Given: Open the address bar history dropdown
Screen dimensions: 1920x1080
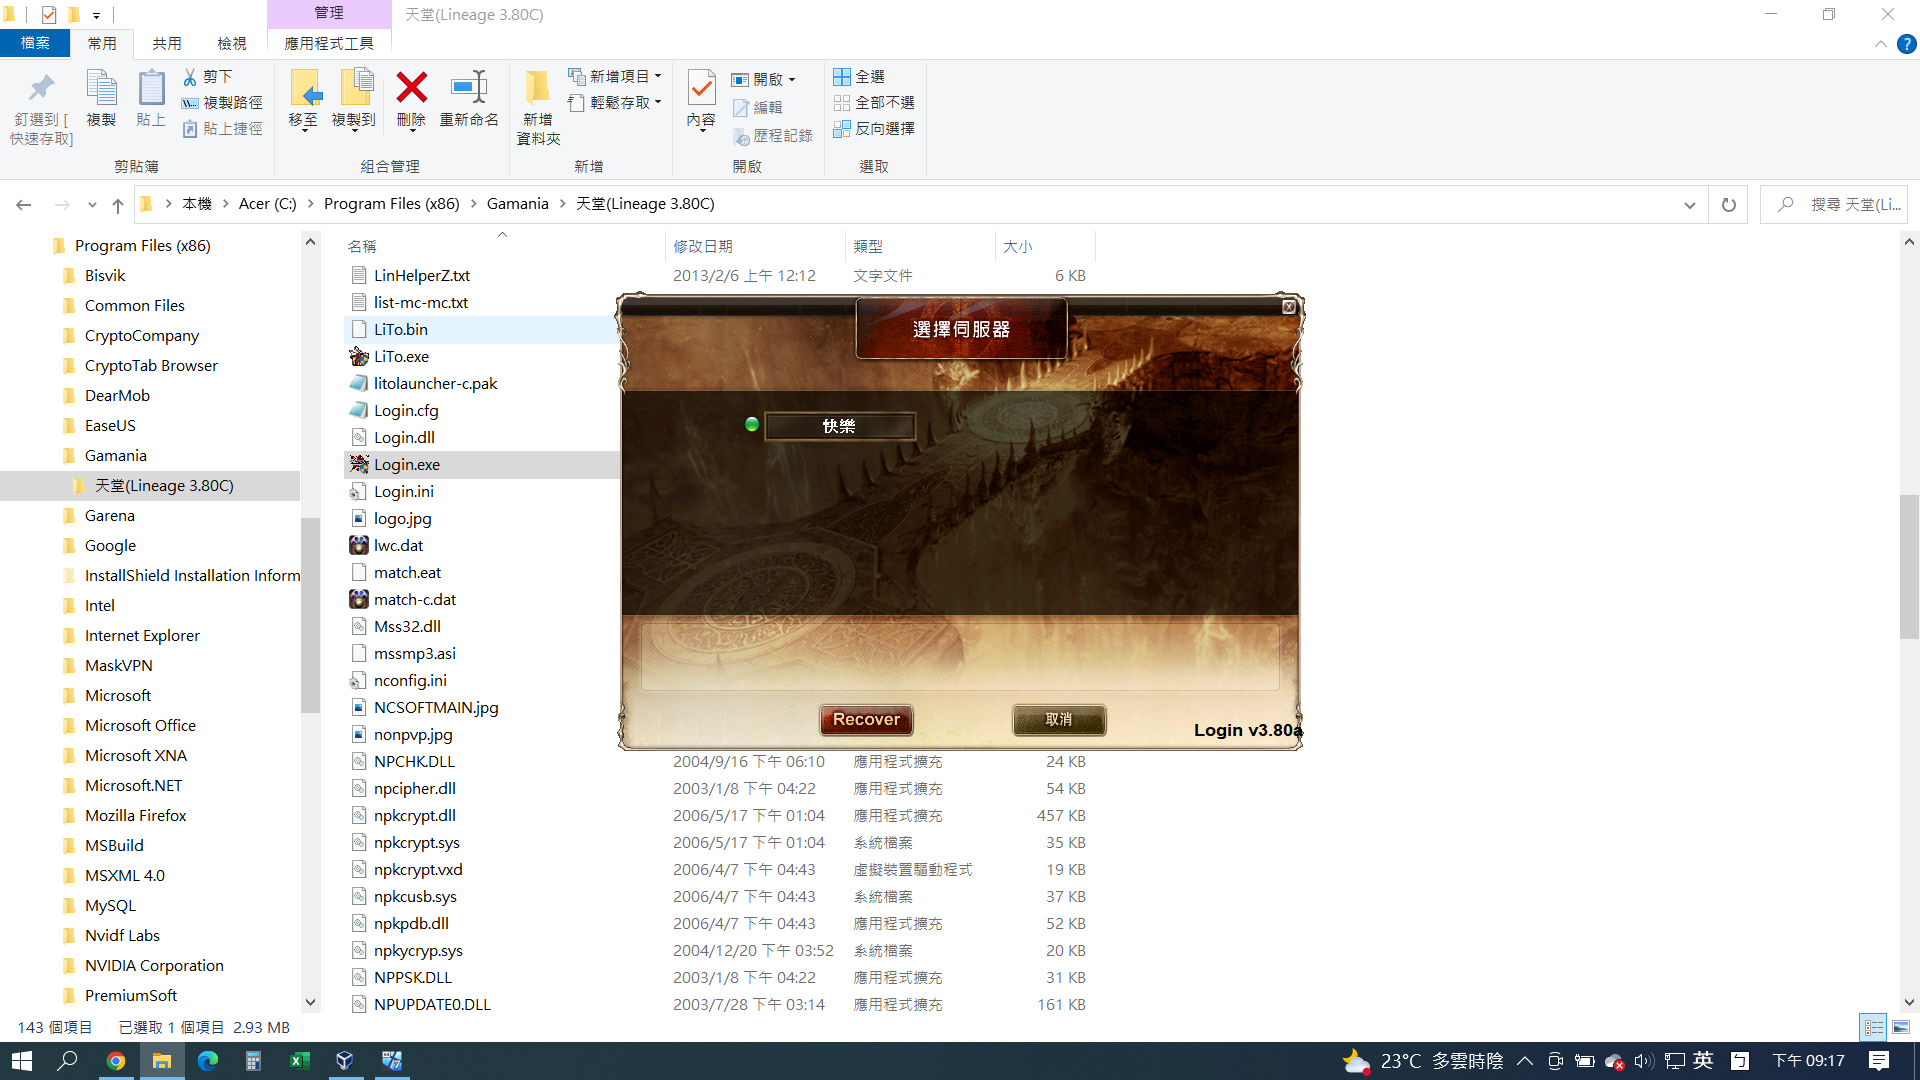Looking at the screenshot, I should [x=1690, y=205].
